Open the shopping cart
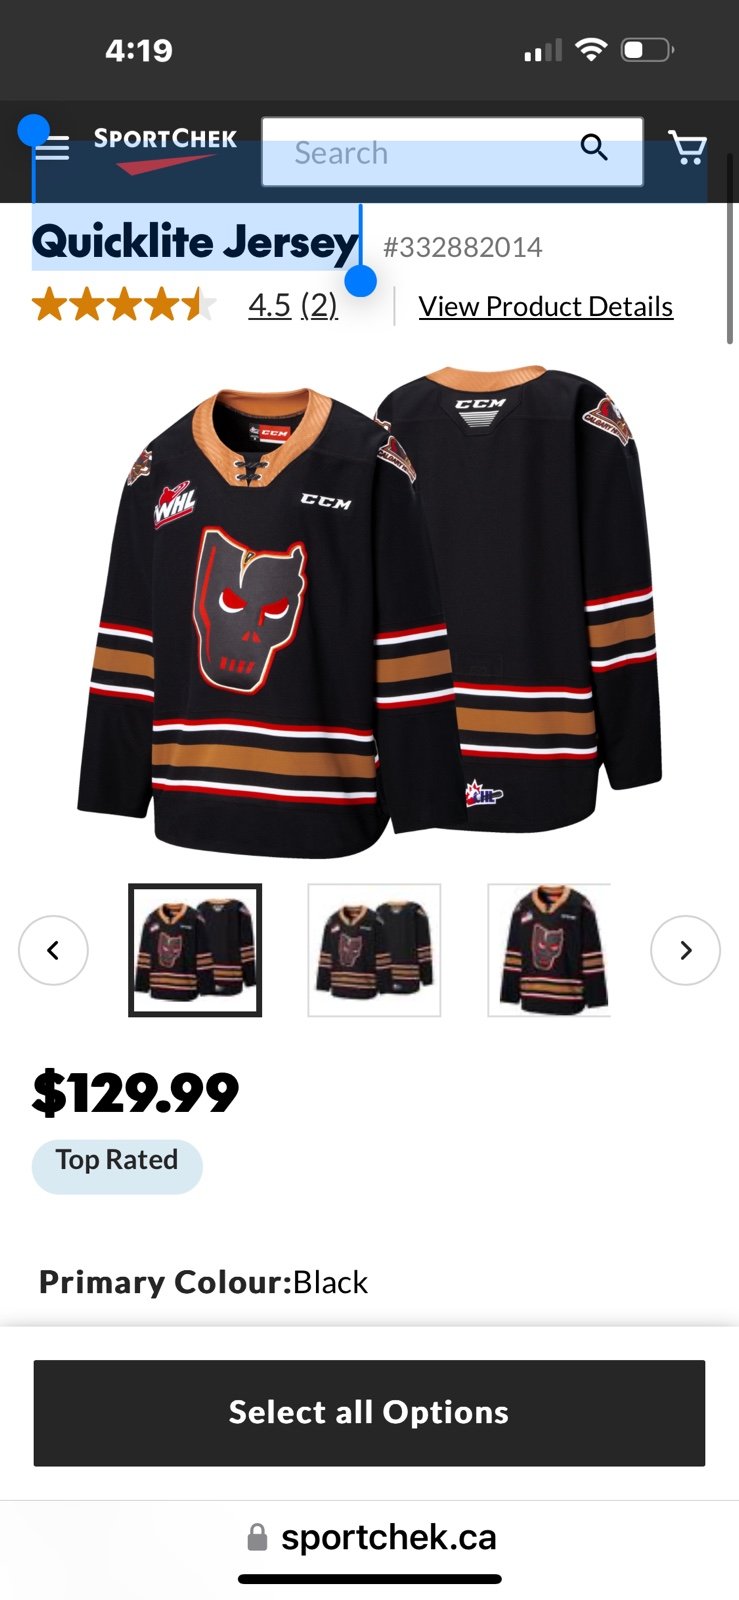The width and height of the screenshot is (739, 1600). tap(687, 148)
